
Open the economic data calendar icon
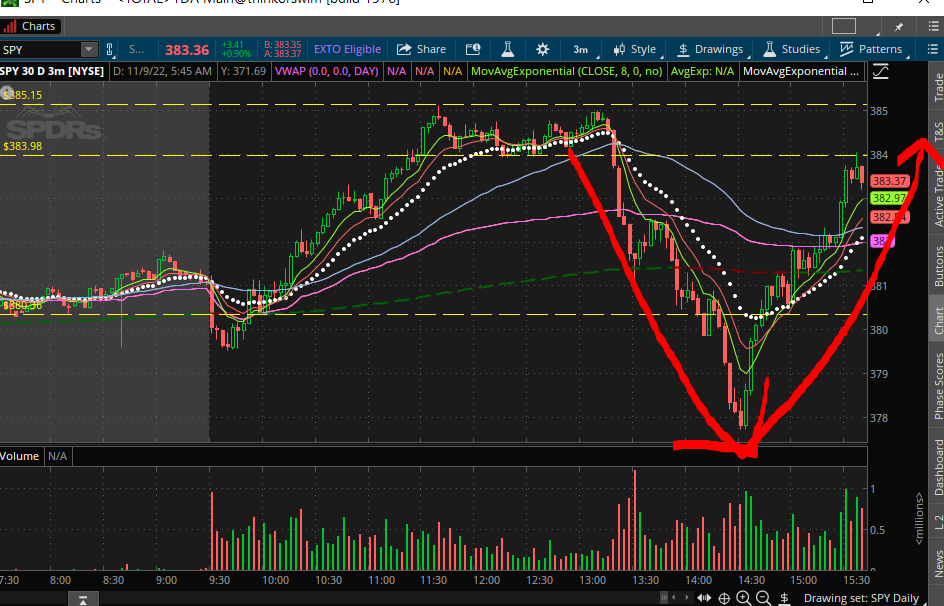473,49
